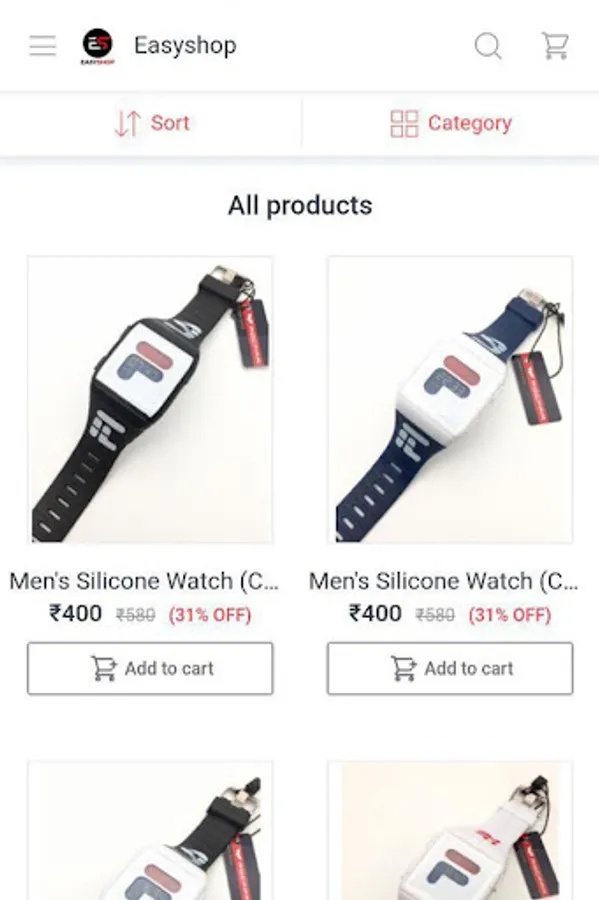Open the search magnifier icon

pos(488,46)
